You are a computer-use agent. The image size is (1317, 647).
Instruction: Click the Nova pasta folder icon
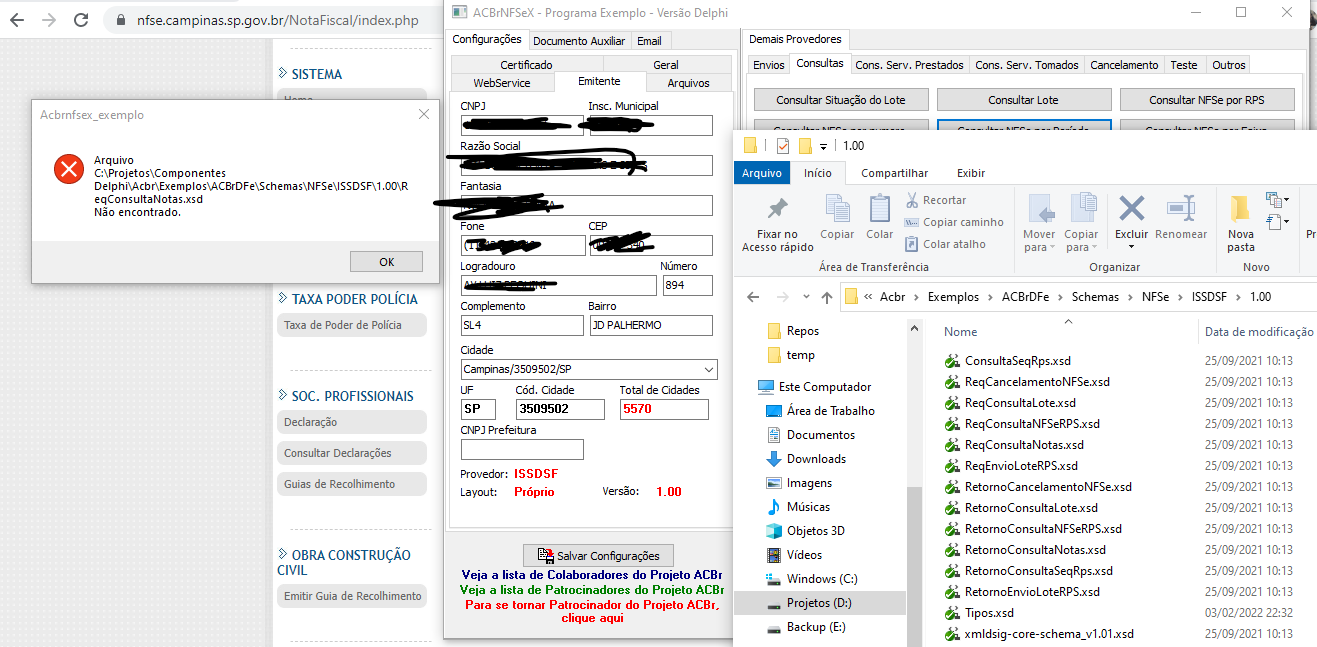[x=1241, y=208]
